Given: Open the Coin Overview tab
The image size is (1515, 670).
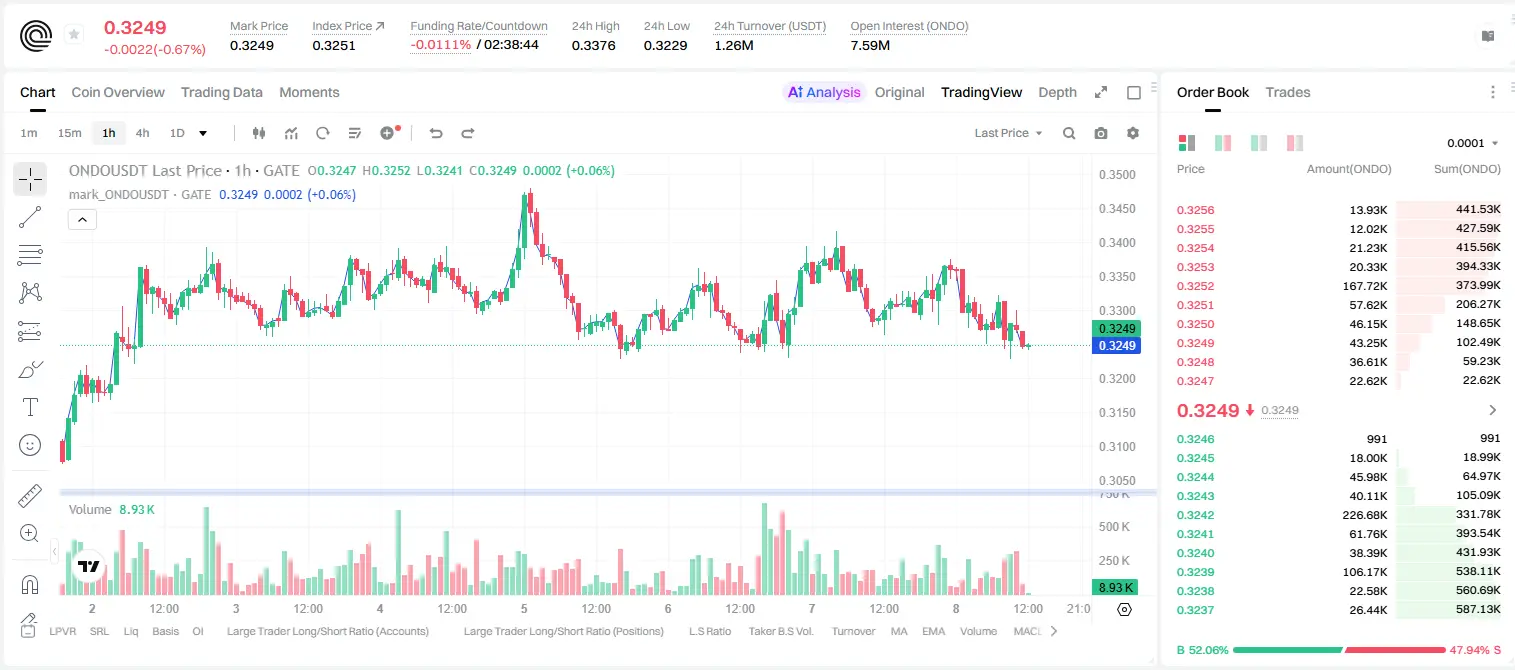Looking at the screenshot, I should [118, 92].
